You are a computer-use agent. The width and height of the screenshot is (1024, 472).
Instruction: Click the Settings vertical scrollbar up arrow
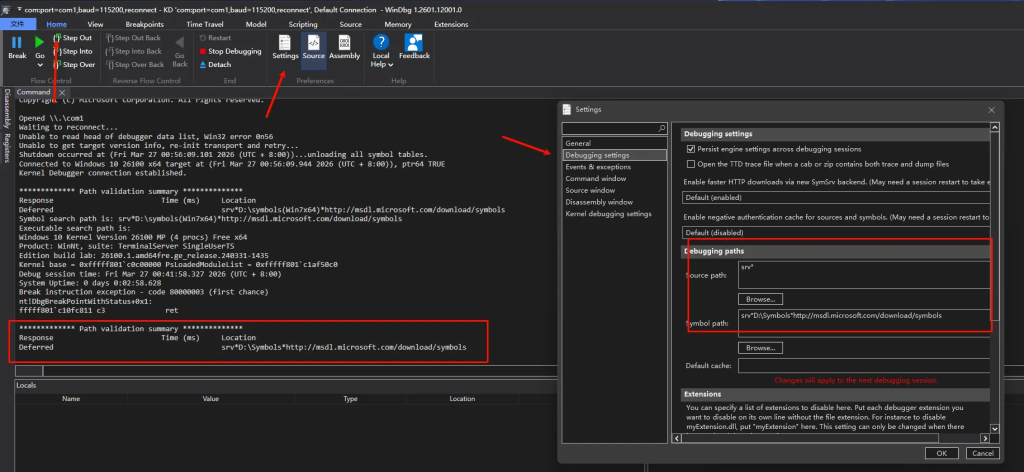click(995, 128)
